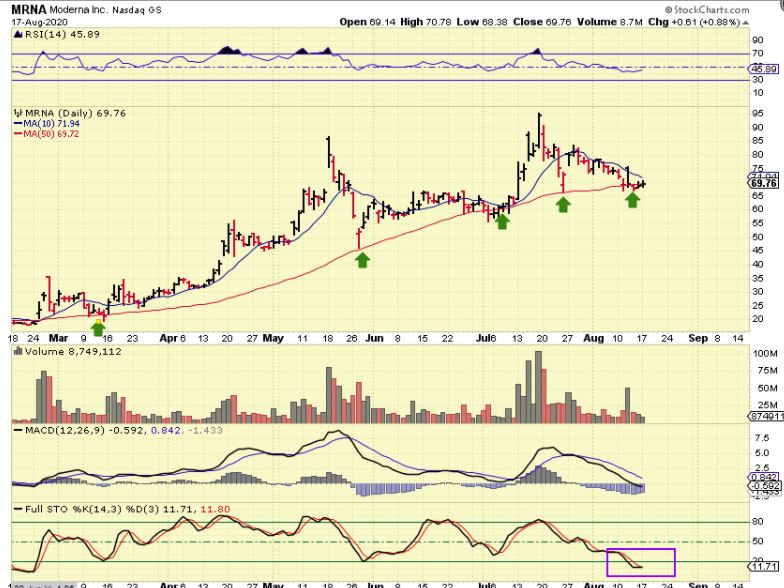Click the 100M label on the volume axis

pyautogui.click(x=766, y=354)
